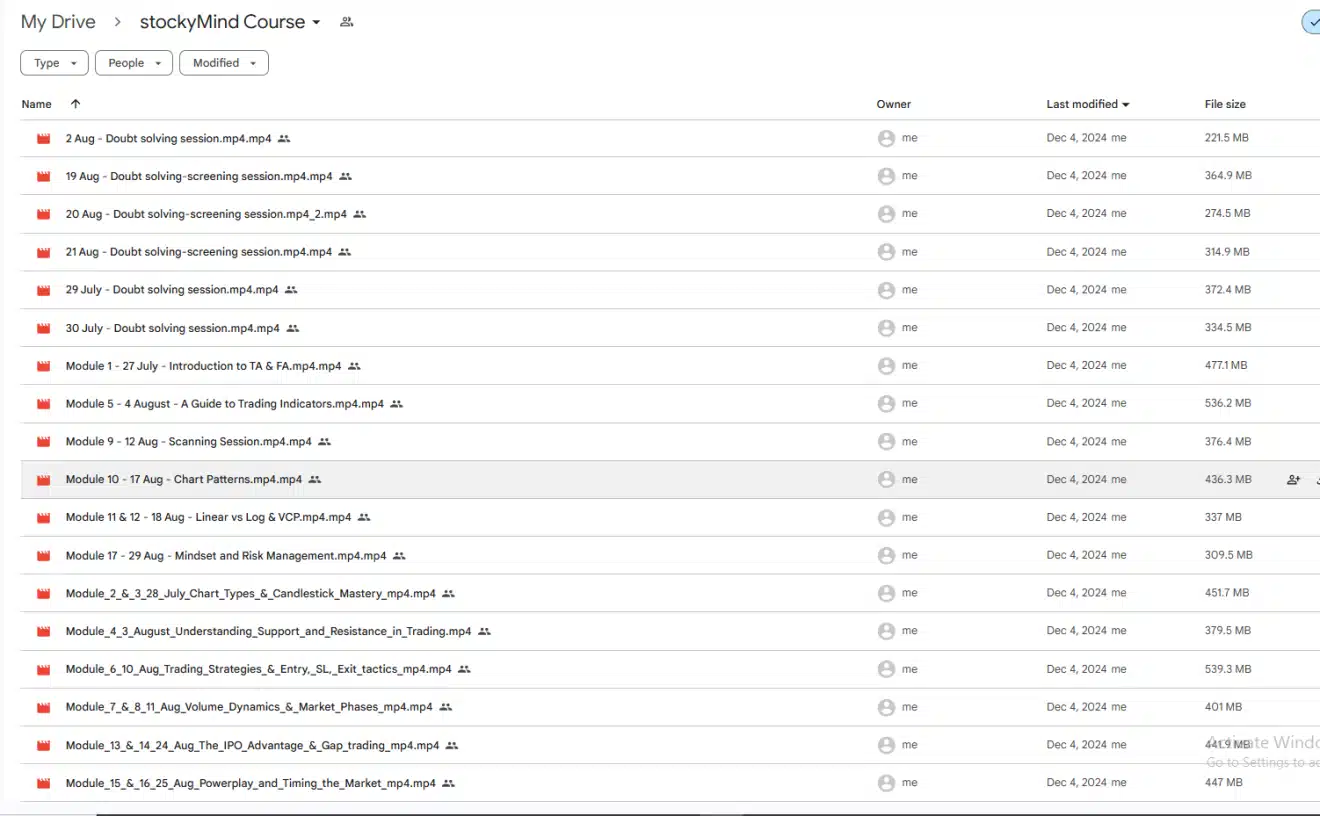Click shared folder people icon beside stockyMind Course
The image size is (1320, 816).
click(347, 22)
